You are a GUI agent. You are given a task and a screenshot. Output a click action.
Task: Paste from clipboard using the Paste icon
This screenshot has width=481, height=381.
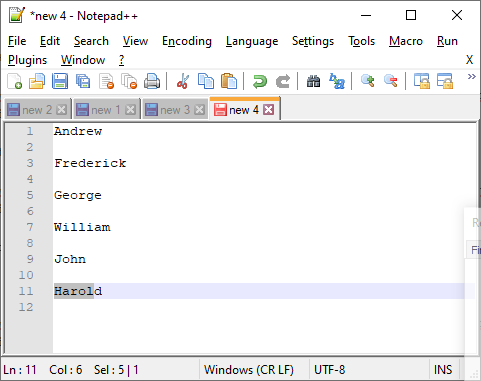tap(229, 81)
